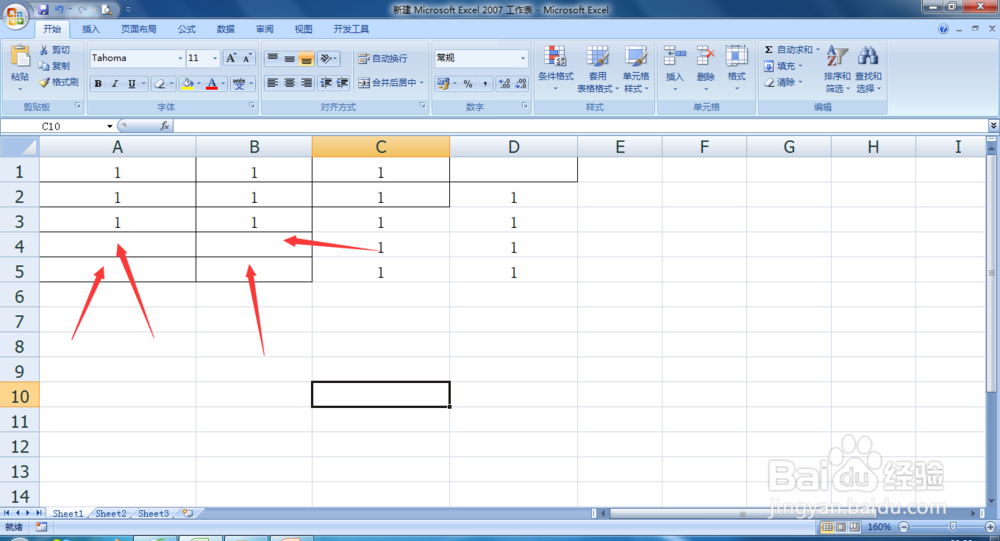Expand the font group dialog launcher
The height and width of the screenshot is (541, 1000).
(252, 106)
